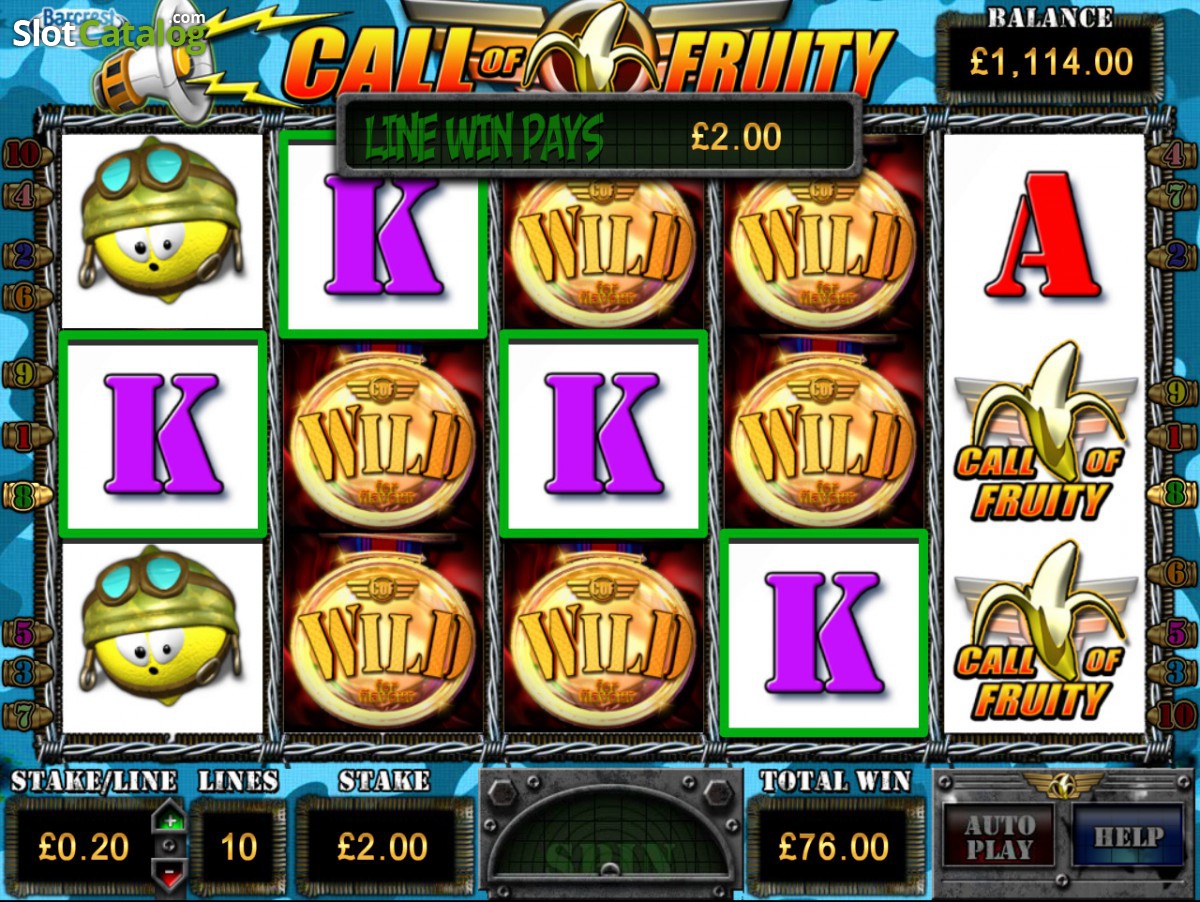The width and height of the screenshot is (1200, 902).
Task: Click the Line Win Pays banner
Action: 599,136
